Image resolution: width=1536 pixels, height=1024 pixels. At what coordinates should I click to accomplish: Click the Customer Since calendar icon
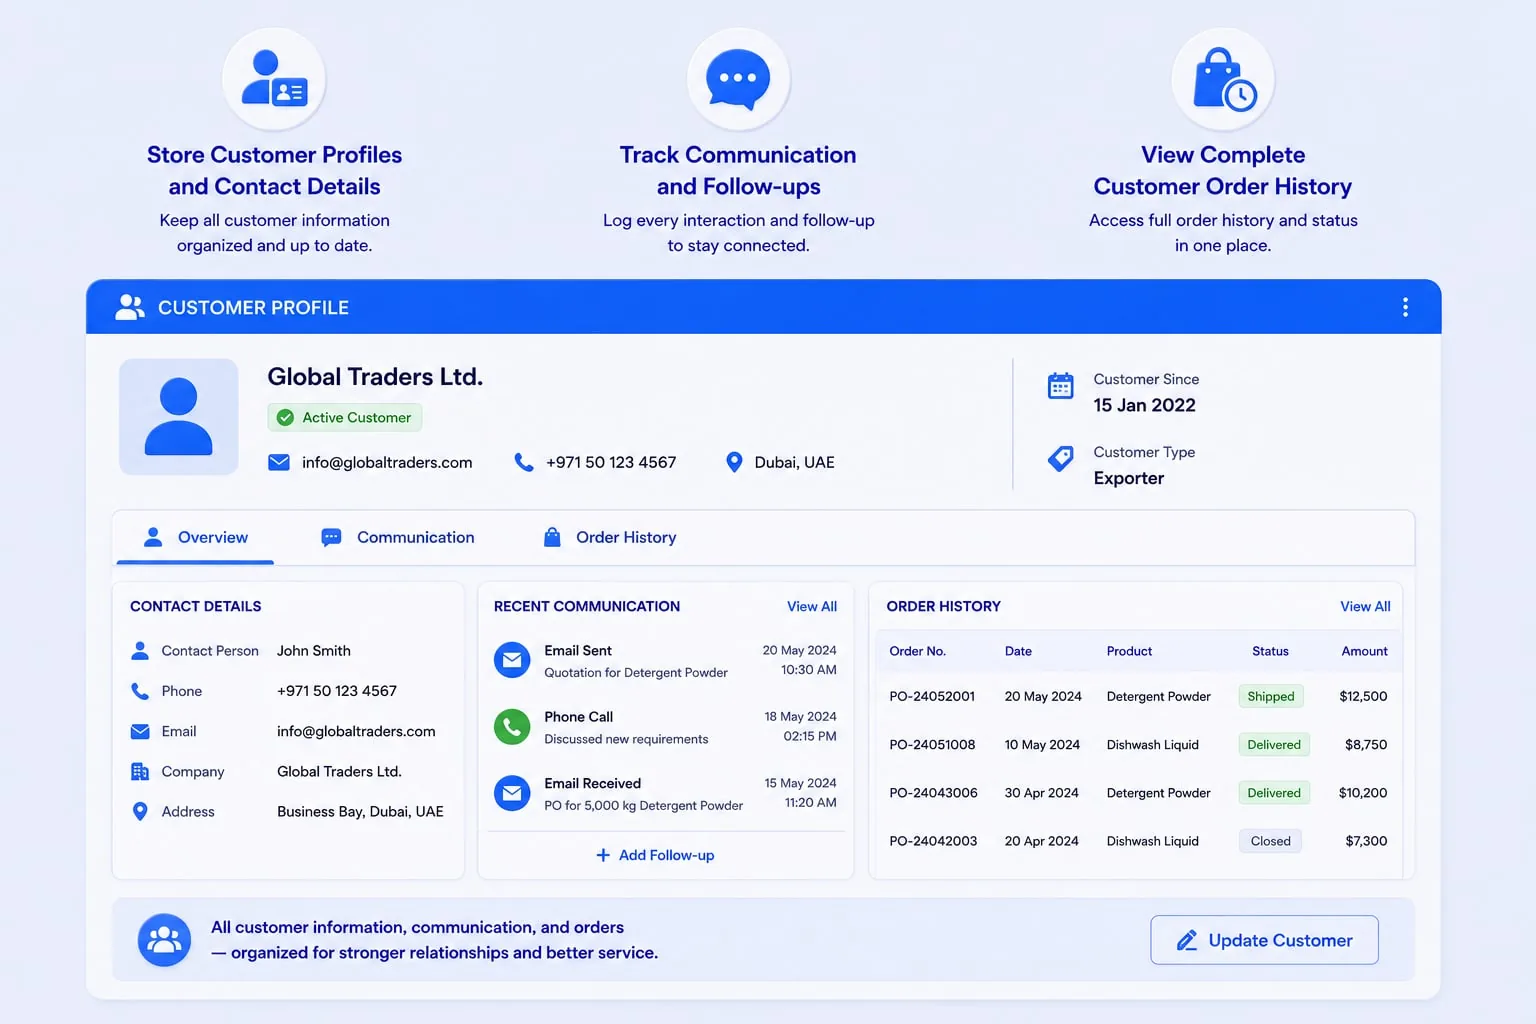[x=1060, y=385]
